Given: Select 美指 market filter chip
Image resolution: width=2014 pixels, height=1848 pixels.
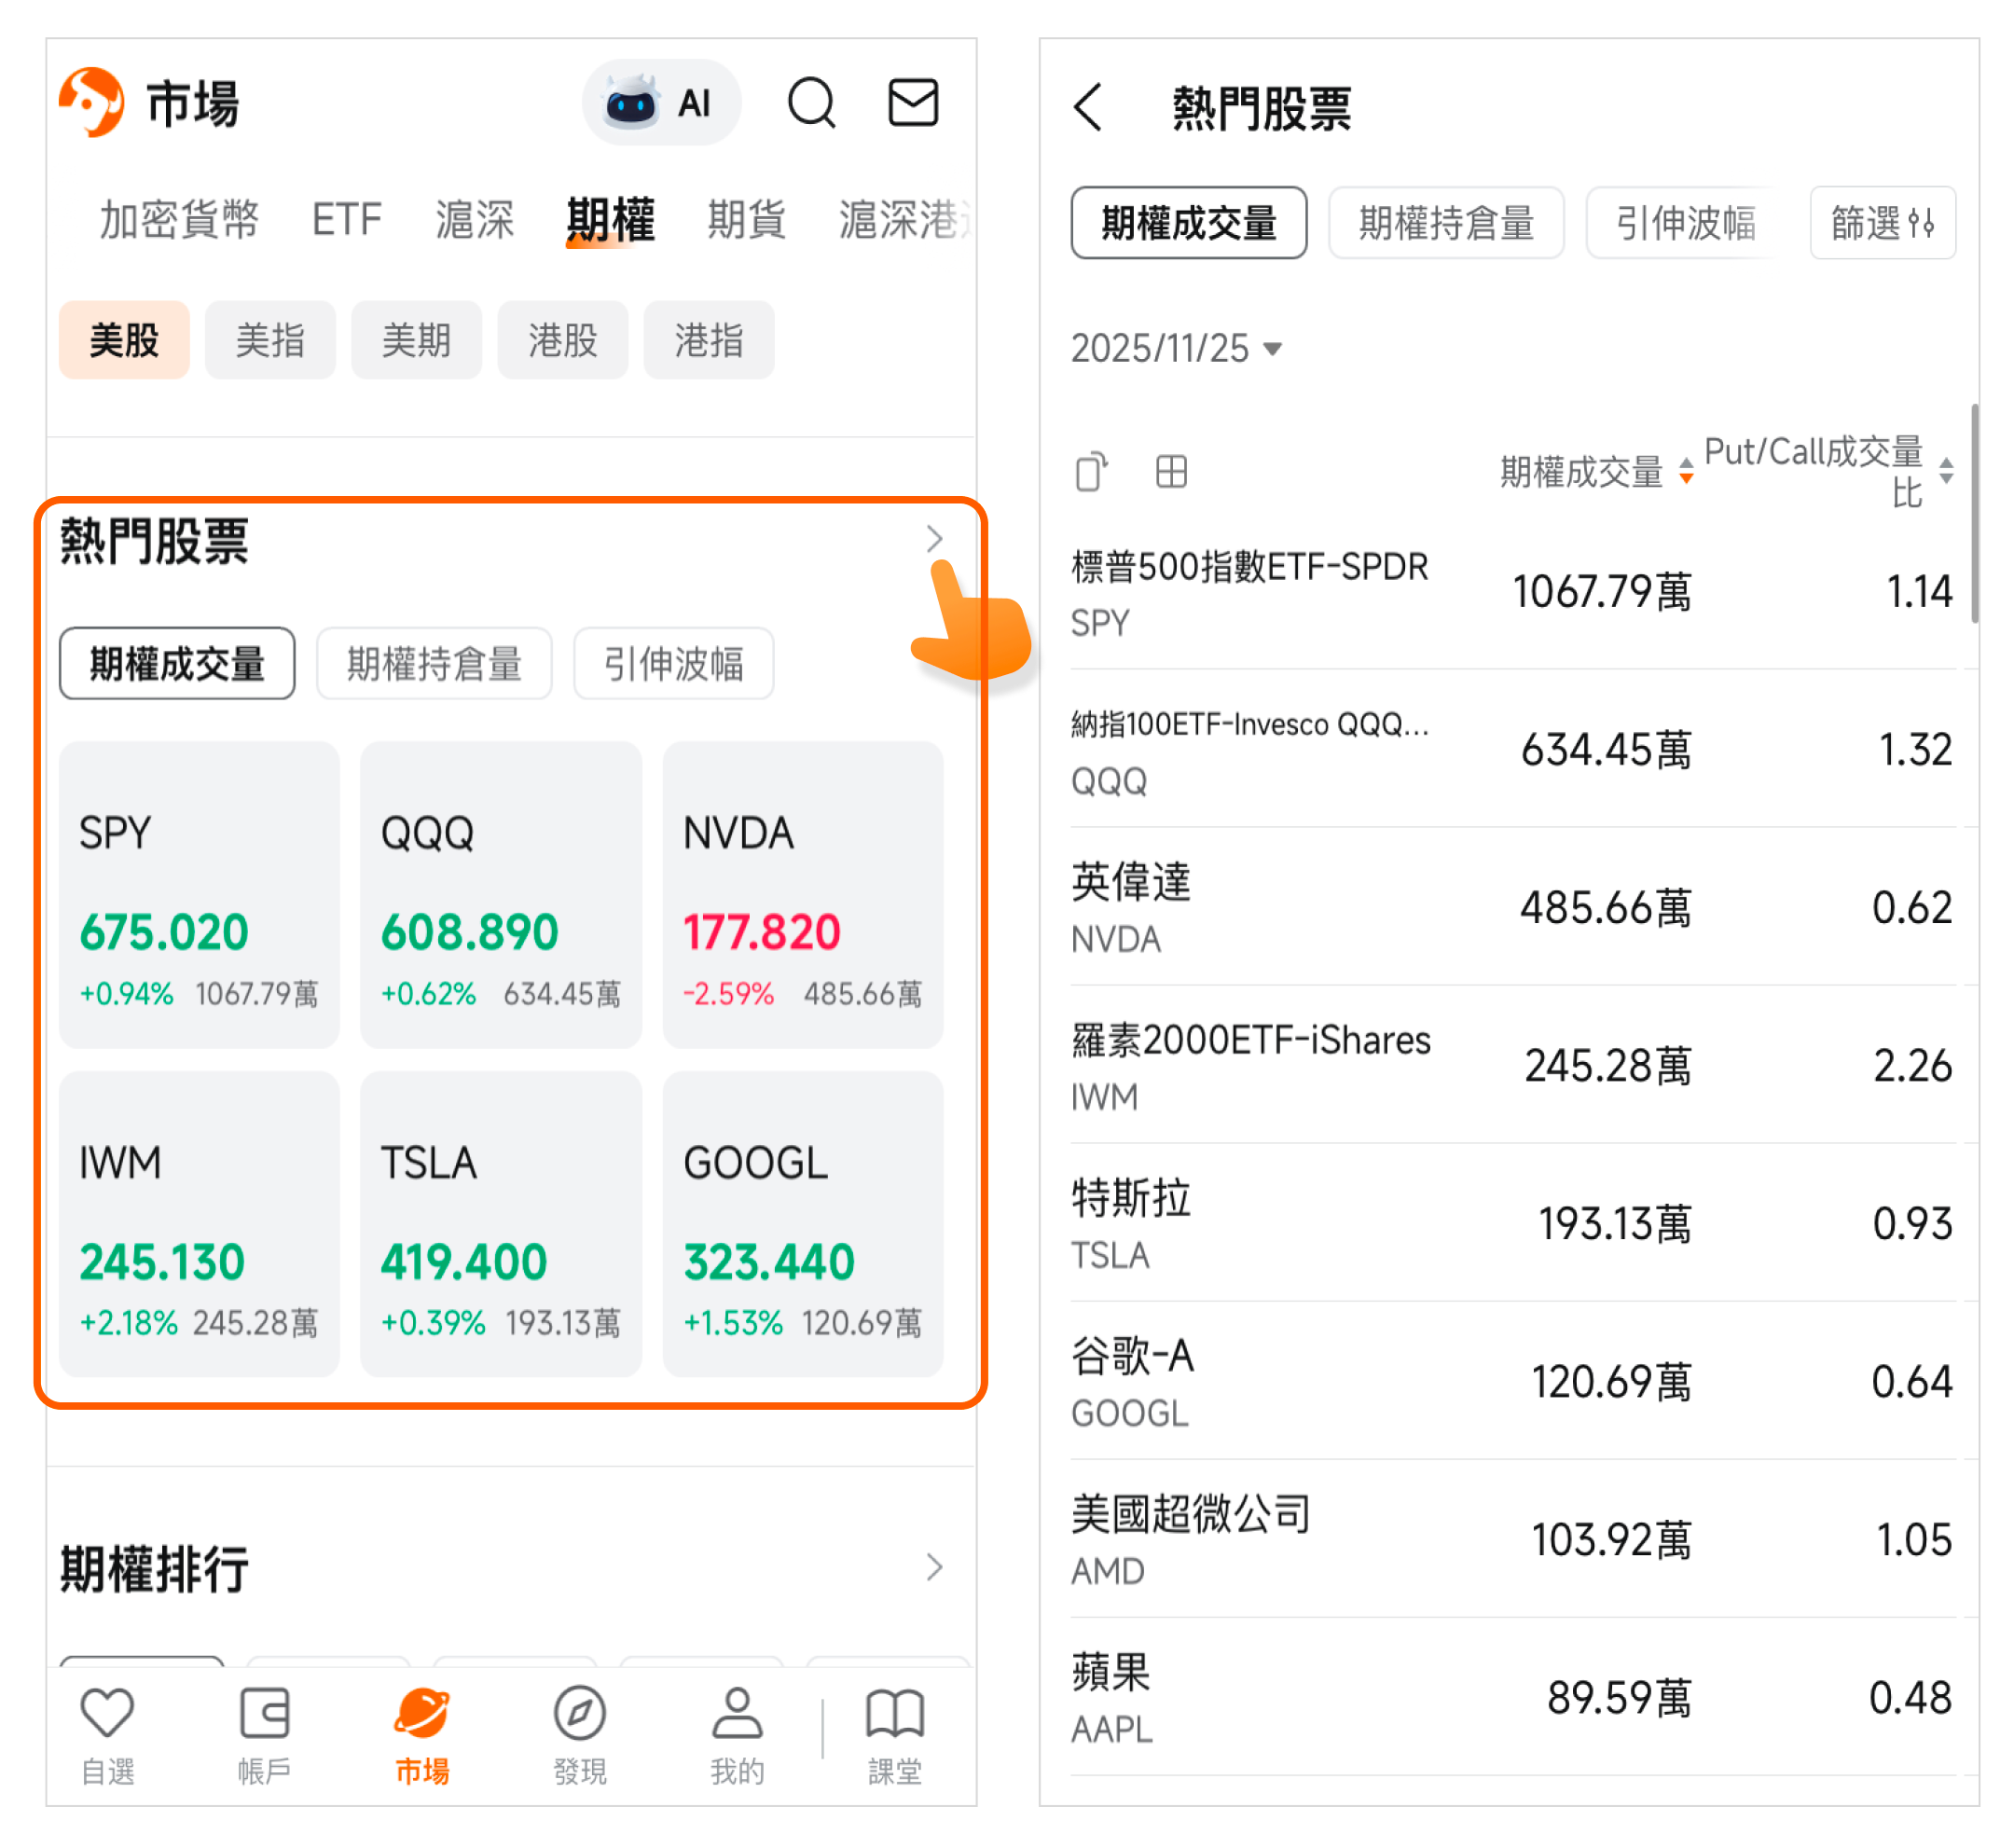Looking at the screenshot, I should click(x=270, y=340).
